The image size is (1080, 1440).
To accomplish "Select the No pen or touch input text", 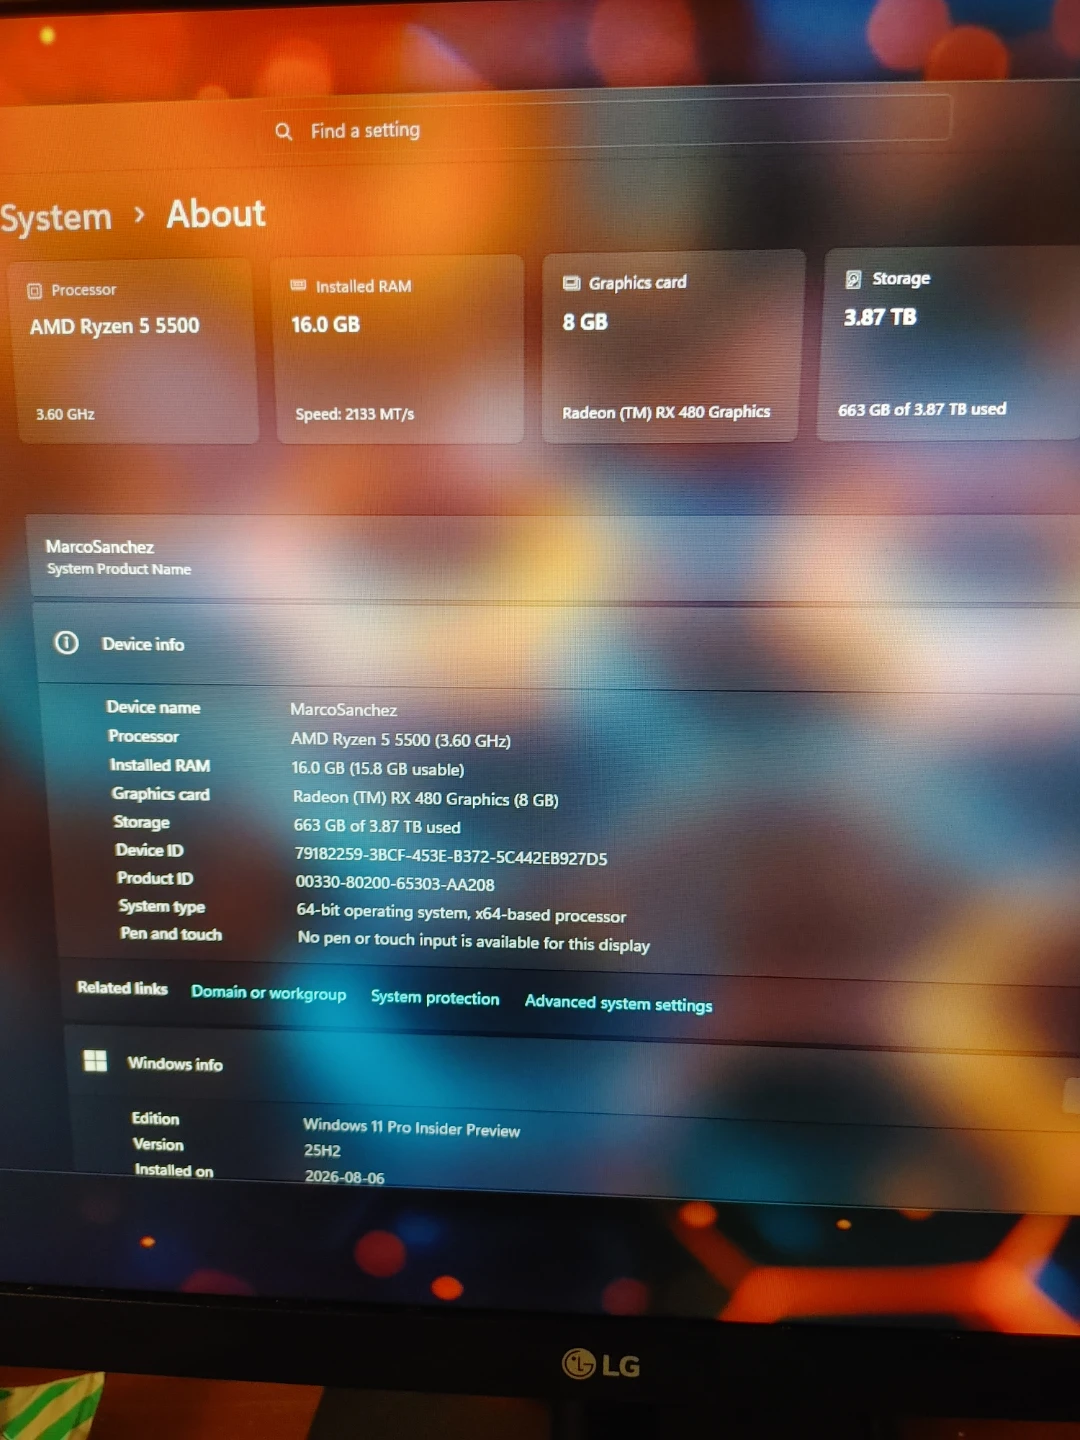I will pos(474,941).
